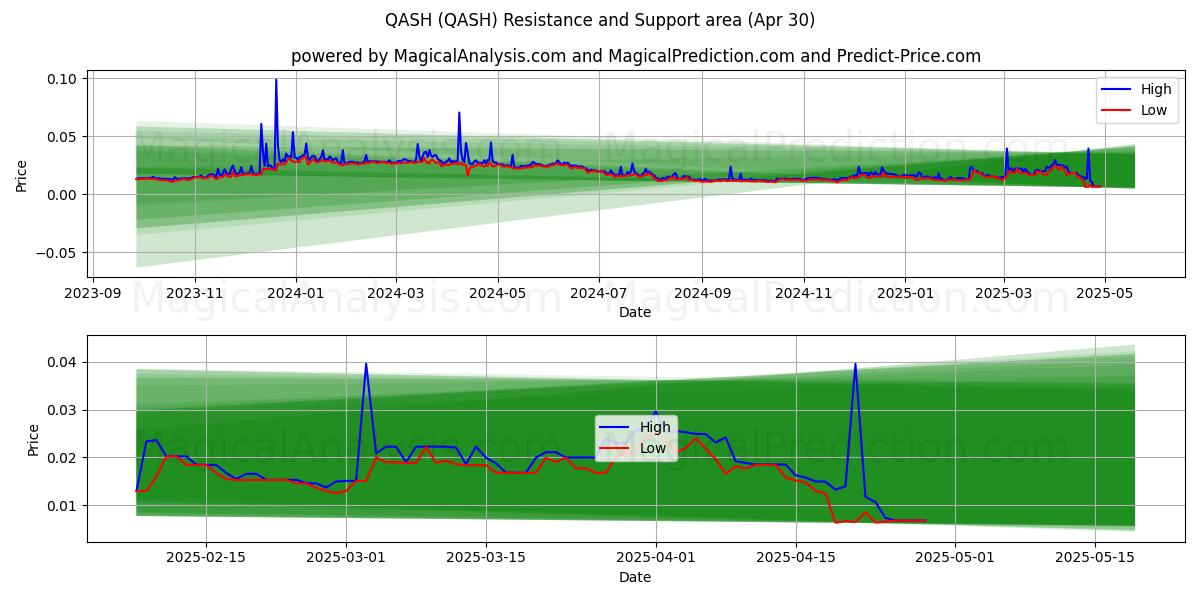Viewport: 1200px width, 600px height.
Task: Click the chart title 'QASH (QASH) Resistance and Support area (Apr 30)'
Action: (600, 20)
